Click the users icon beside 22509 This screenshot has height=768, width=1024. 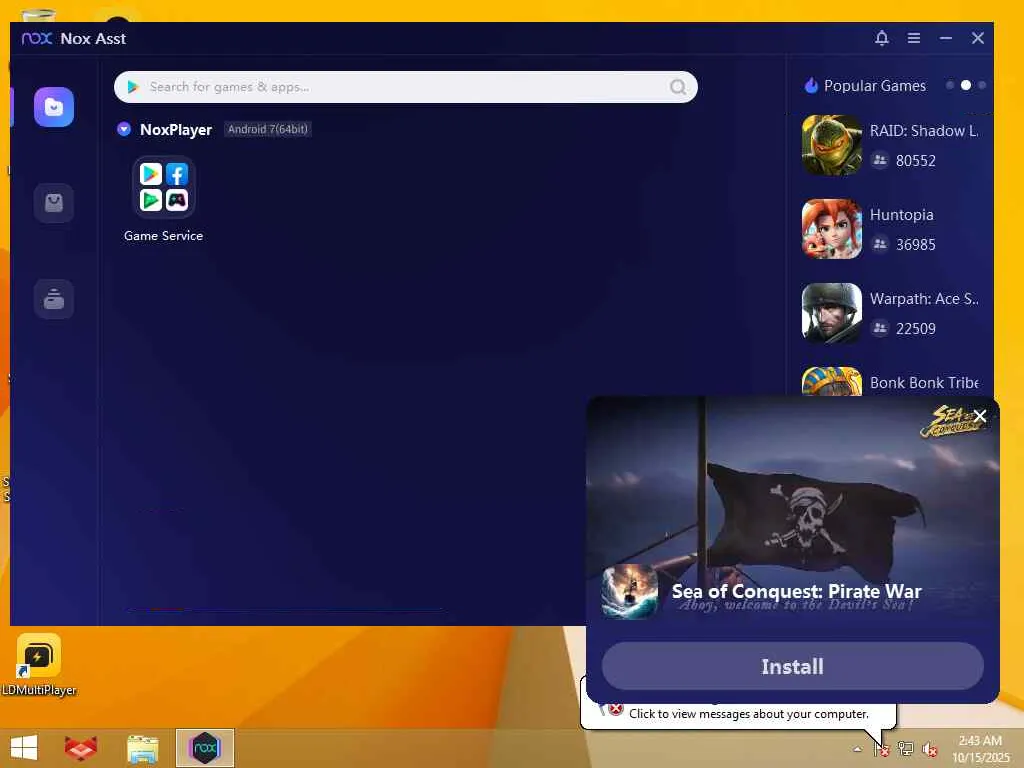(880, 328)
